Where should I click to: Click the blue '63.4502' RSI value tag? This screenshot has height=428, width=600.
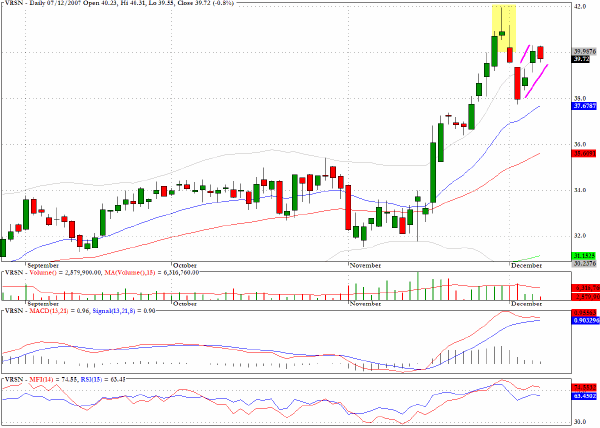coord(584,396)
